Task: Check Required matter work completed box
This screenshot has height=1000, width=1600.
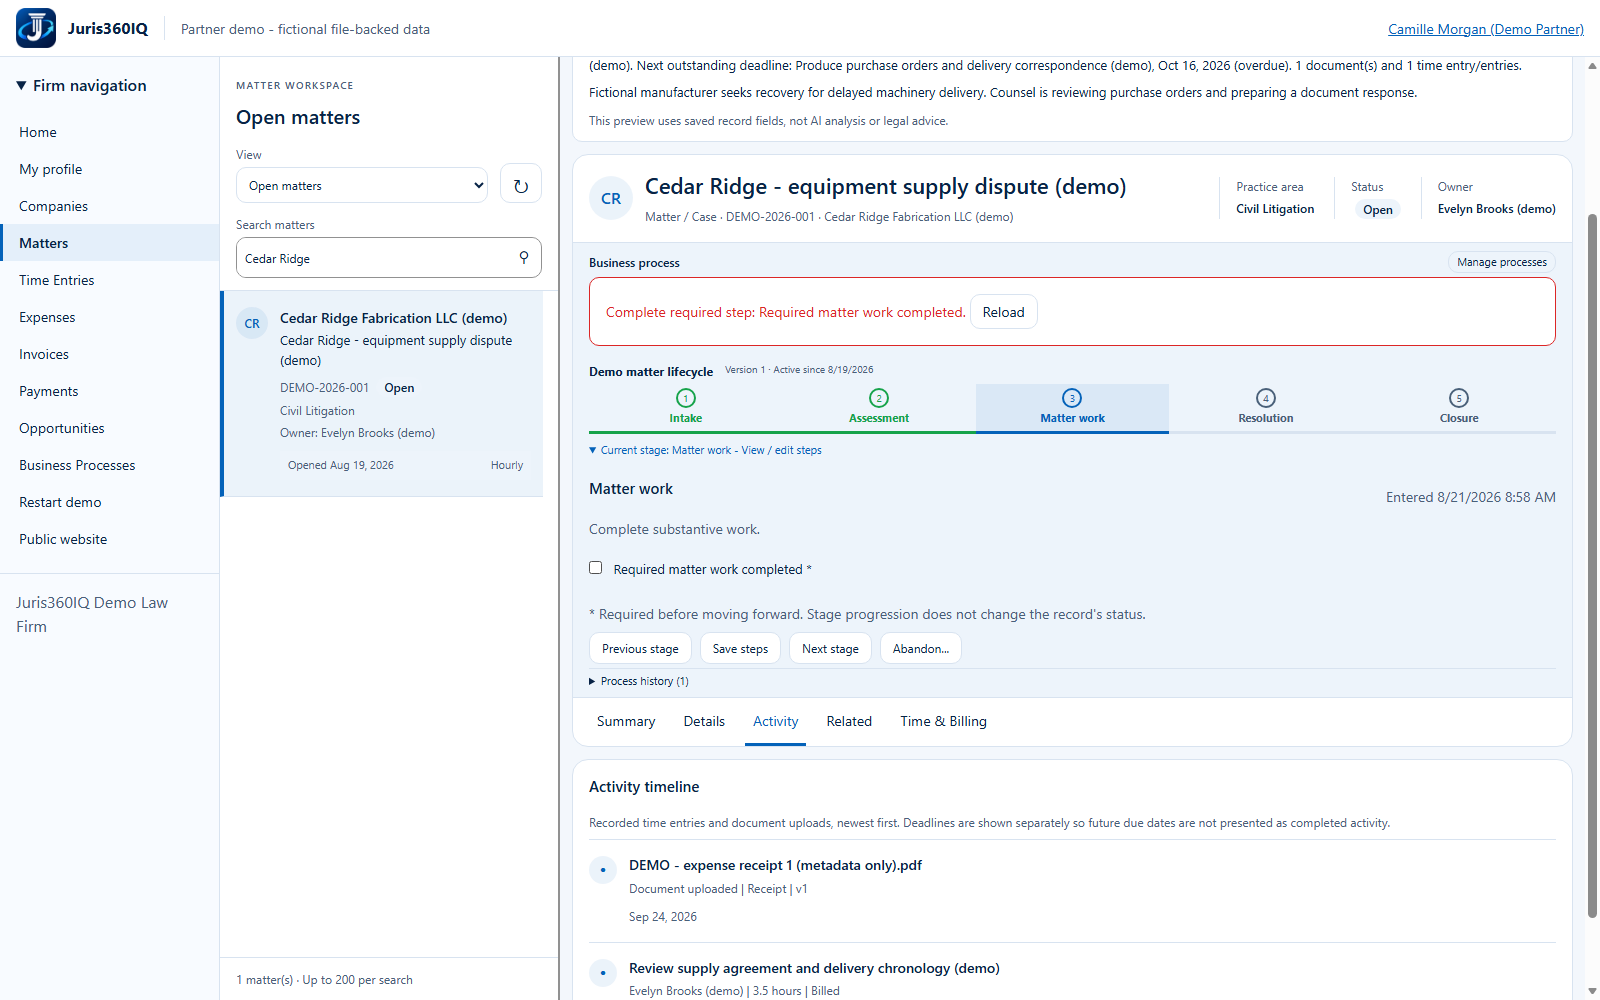Action: [596, 568]
